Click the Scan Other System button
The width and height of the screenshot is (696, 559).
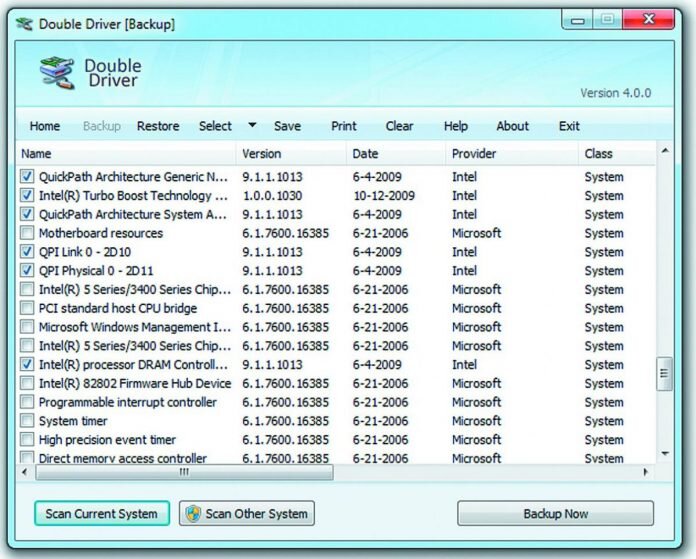247,514
